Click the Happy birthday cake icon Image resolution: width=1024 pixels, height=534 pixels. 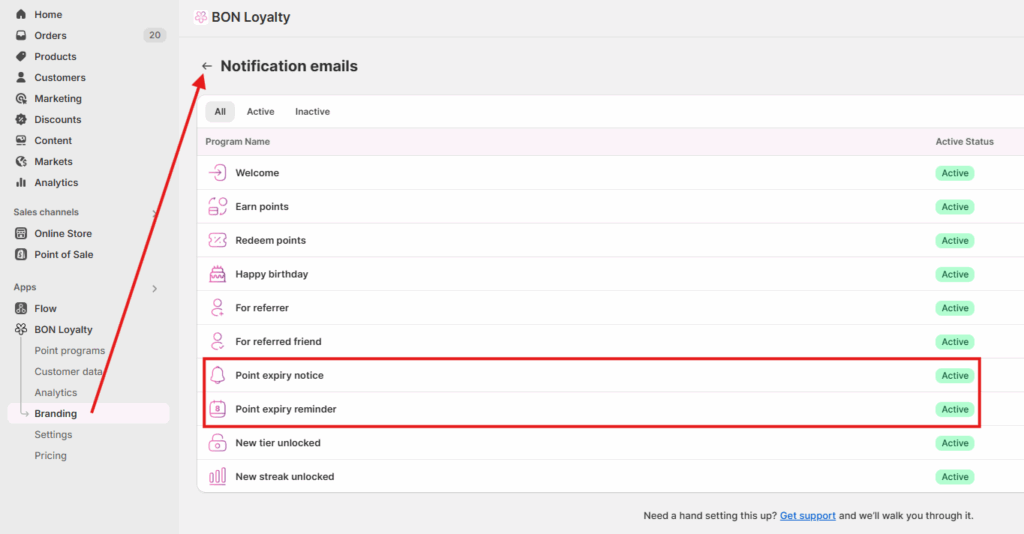(217, 274)
